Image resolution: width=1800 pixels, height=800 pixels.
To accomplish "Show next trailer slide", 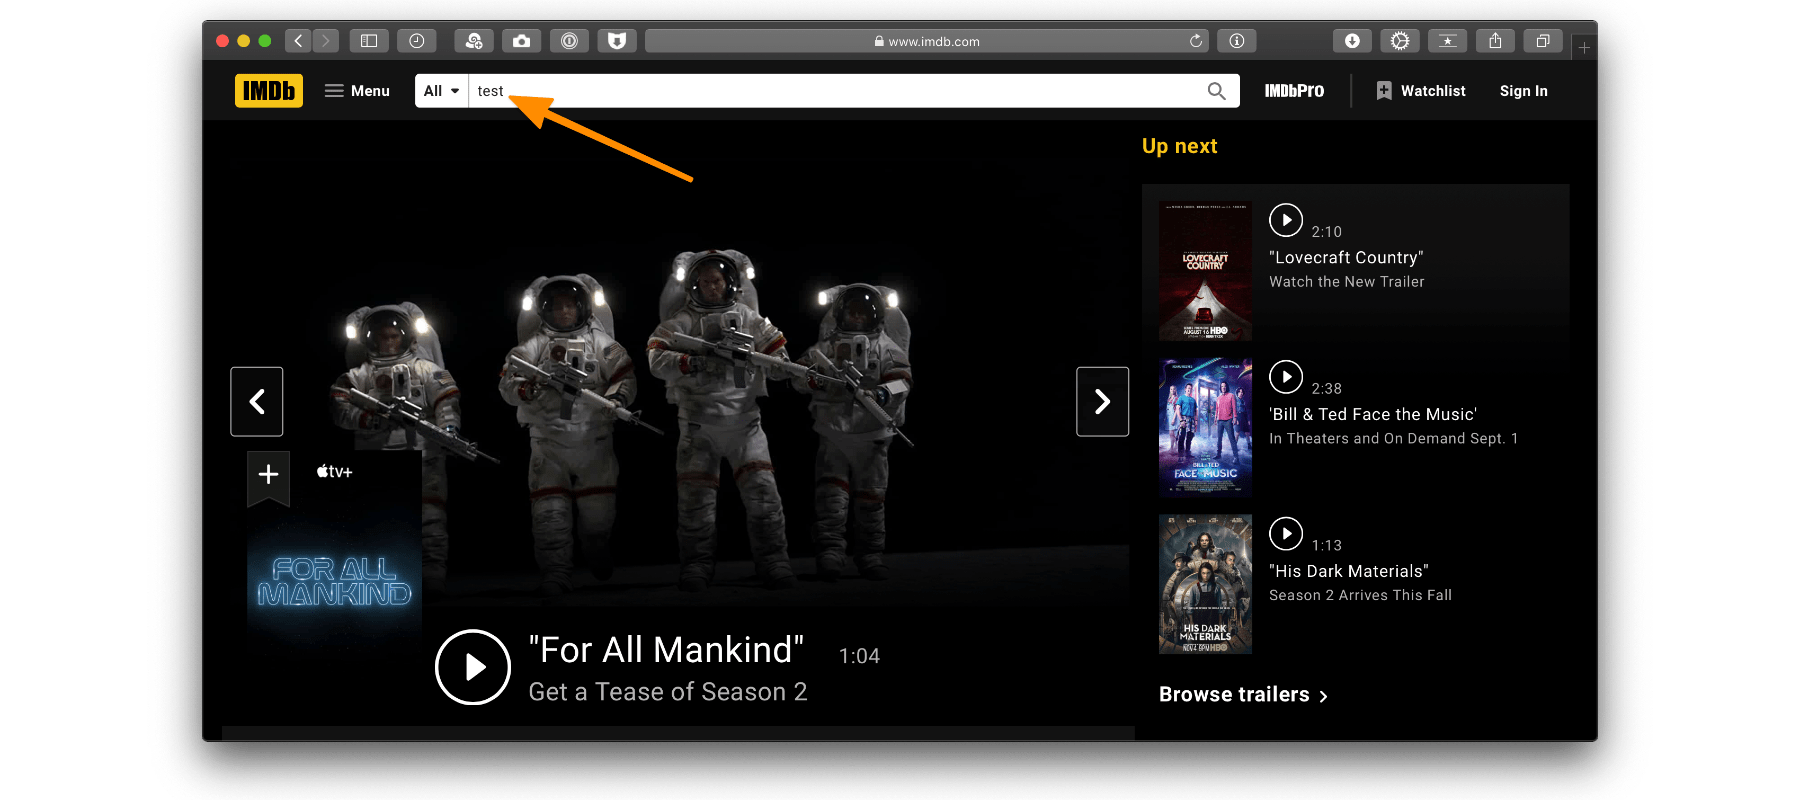I will click(x=1103, y=402).
